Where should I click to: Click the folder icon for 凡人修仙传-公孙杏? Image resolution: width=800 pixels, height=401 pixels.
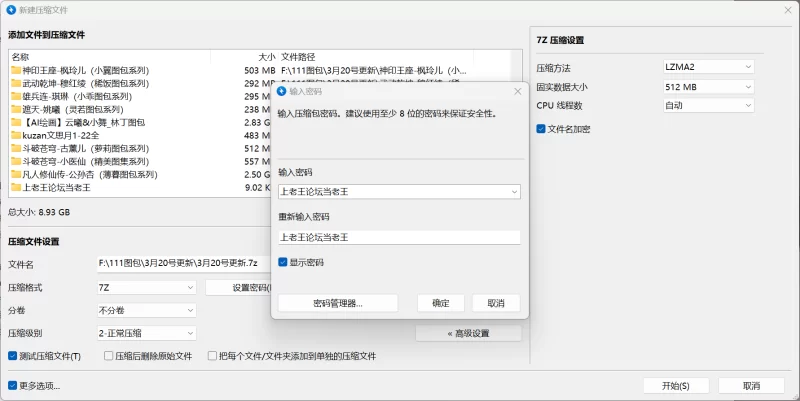[16, 174]
